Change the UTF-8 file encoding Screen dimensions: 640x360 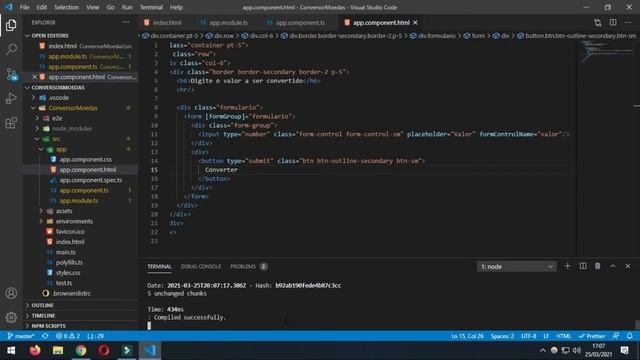529,336
